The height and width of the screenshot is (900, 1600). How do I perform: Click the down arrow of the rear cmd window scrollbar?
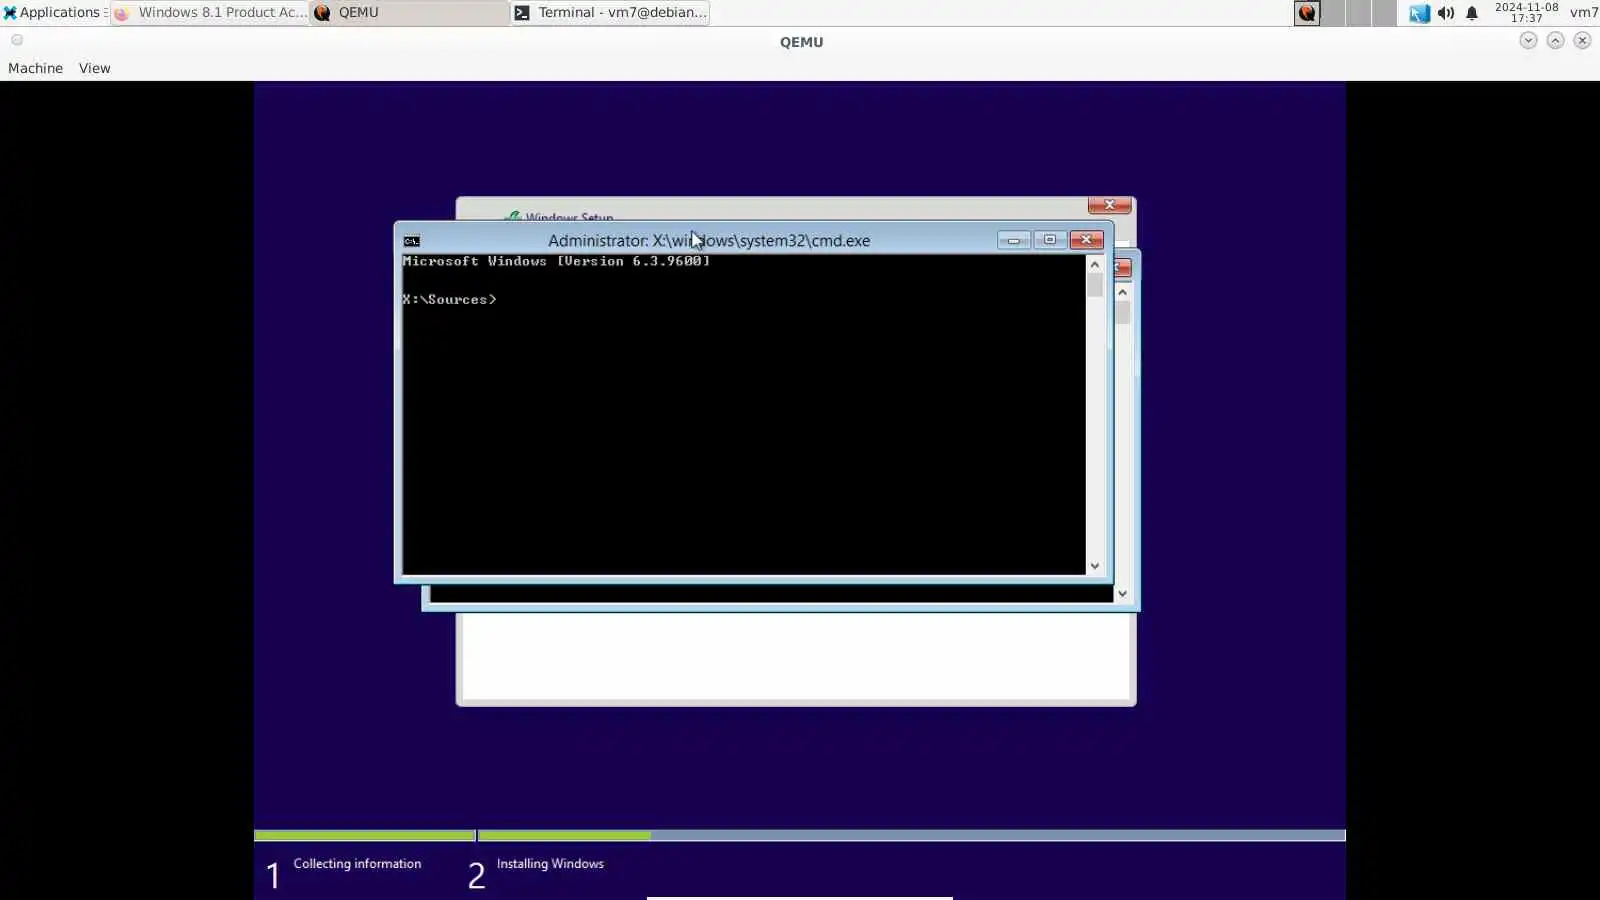(1123, 594)
